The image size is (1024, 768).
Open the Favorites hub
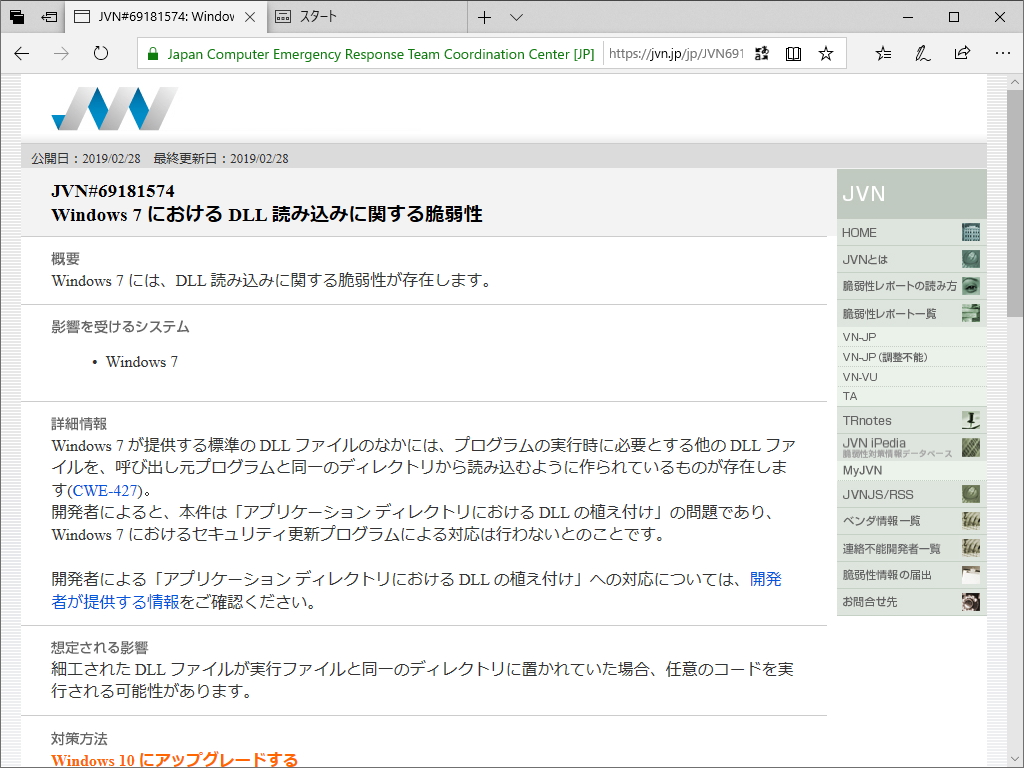click(x=881, y=53)
